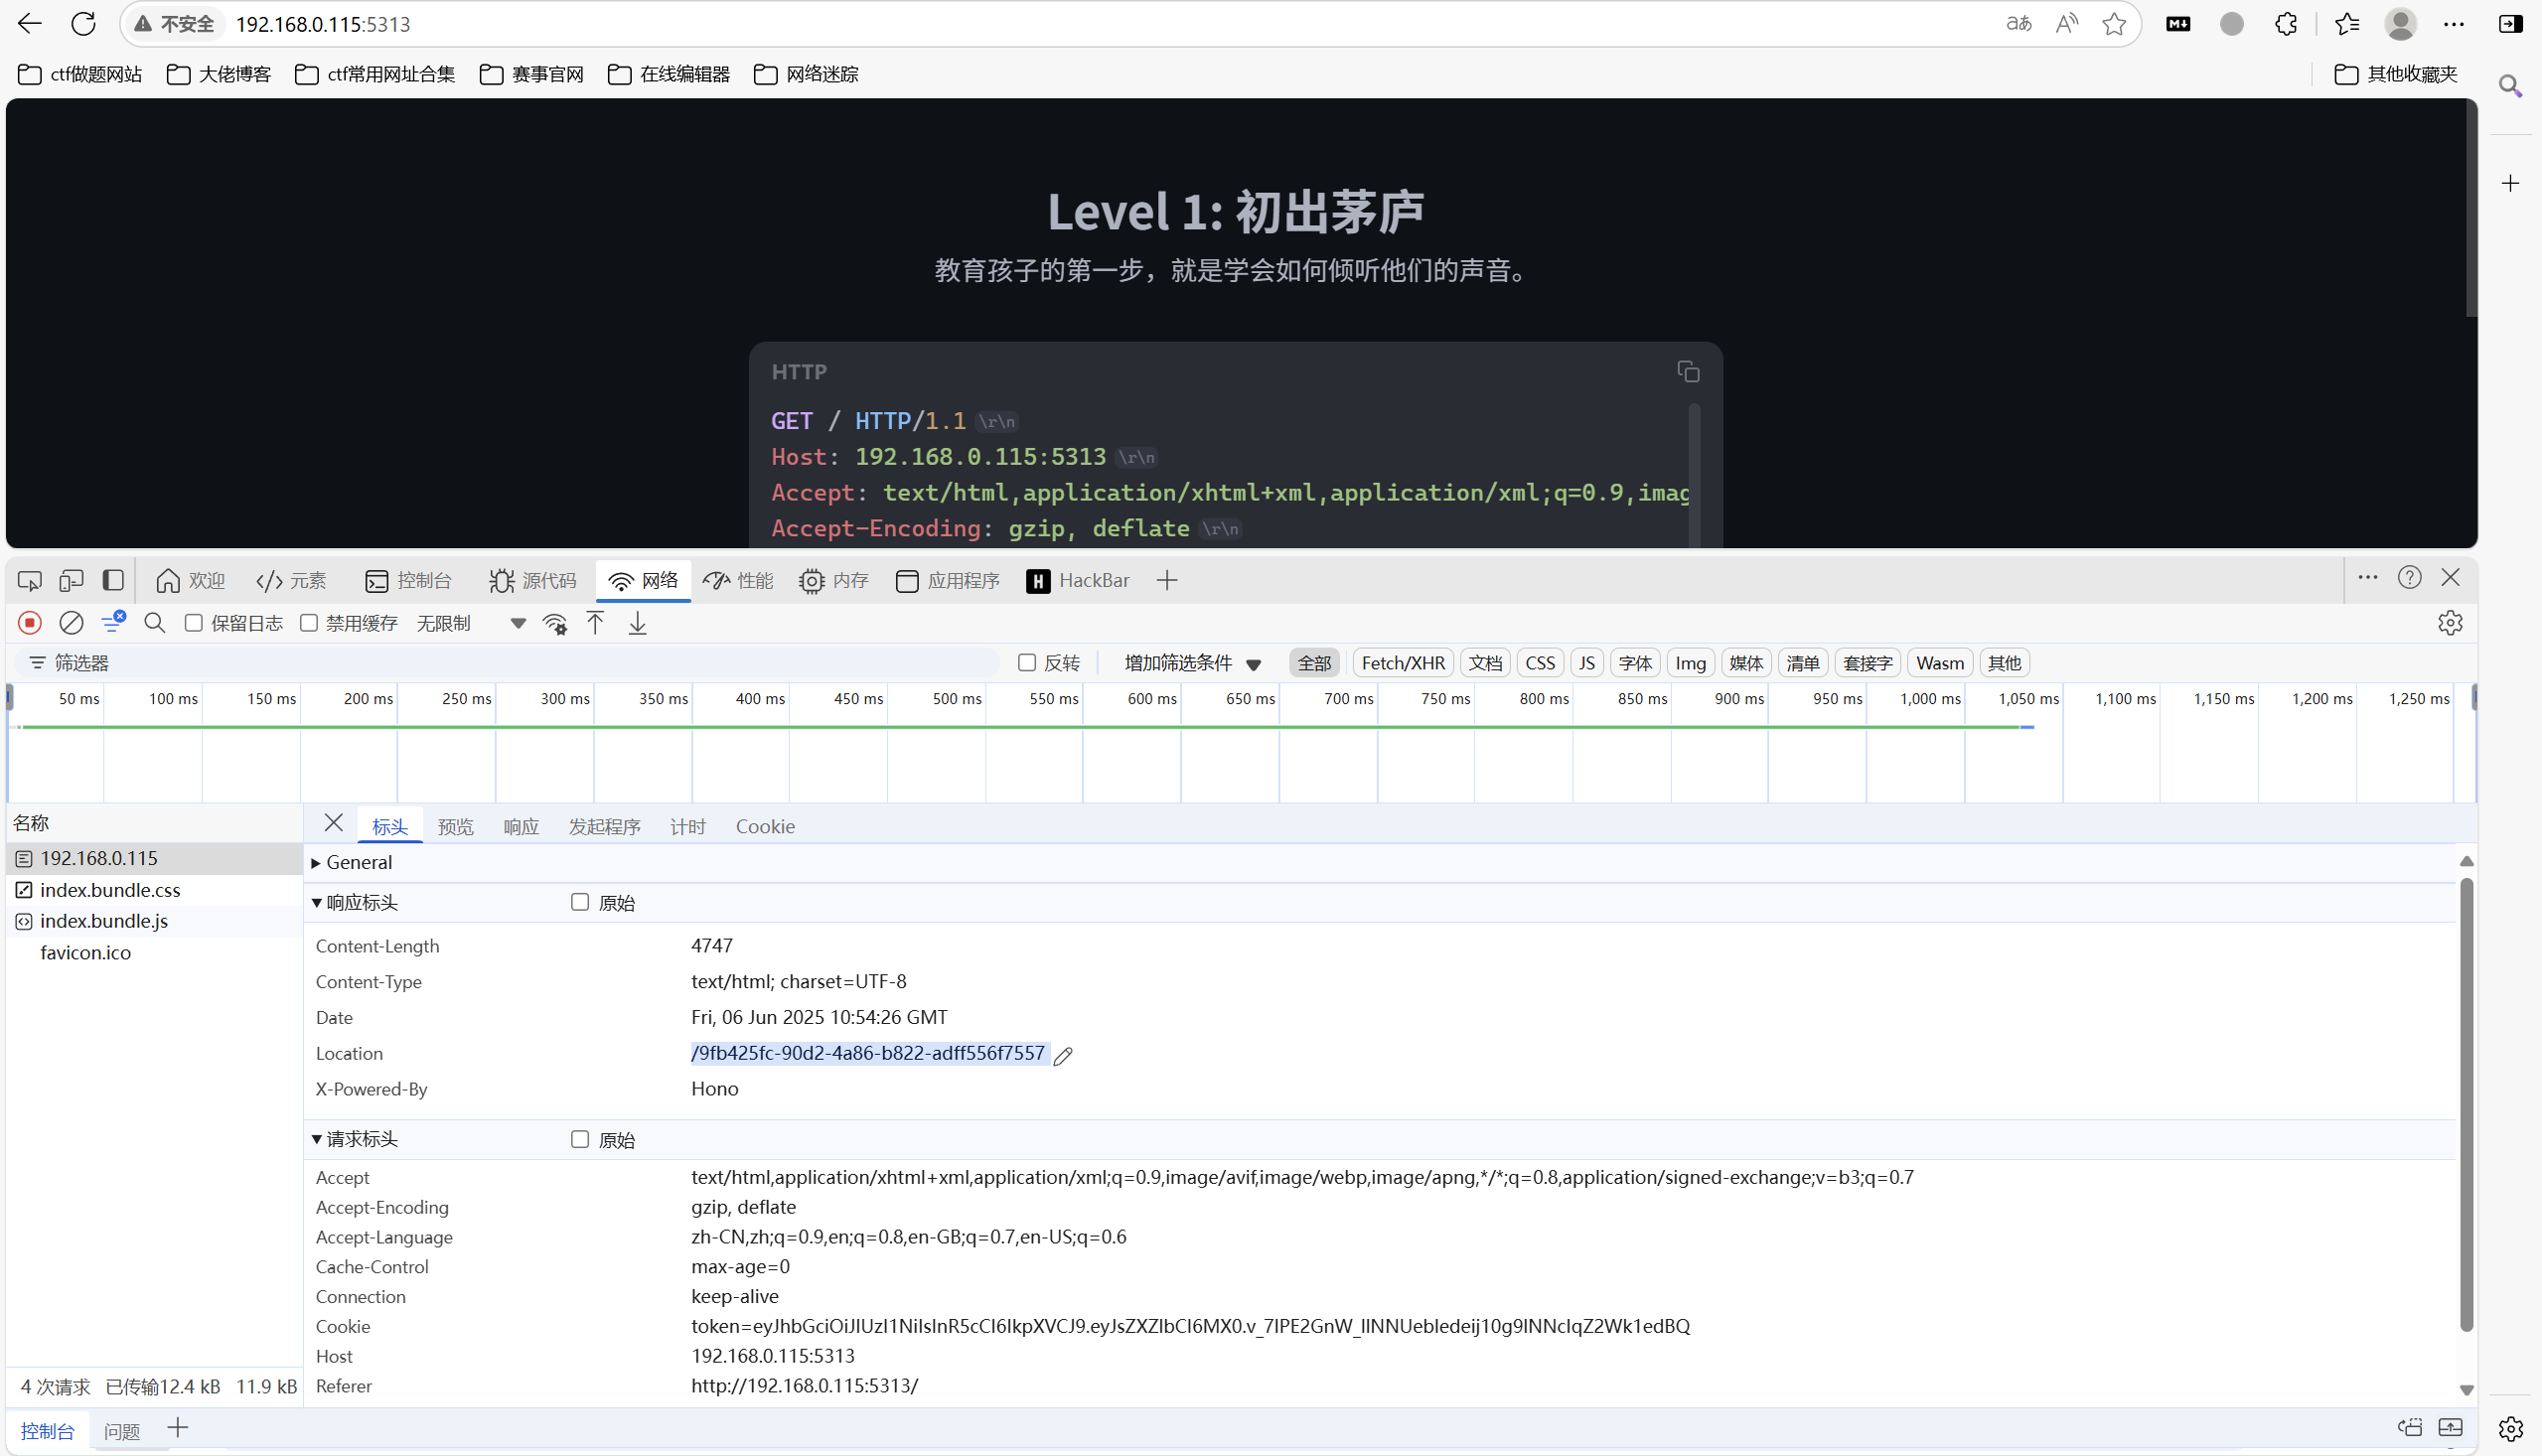Import a HAR file
This screenshot has width=2542, height=1456.
point(595,623)
